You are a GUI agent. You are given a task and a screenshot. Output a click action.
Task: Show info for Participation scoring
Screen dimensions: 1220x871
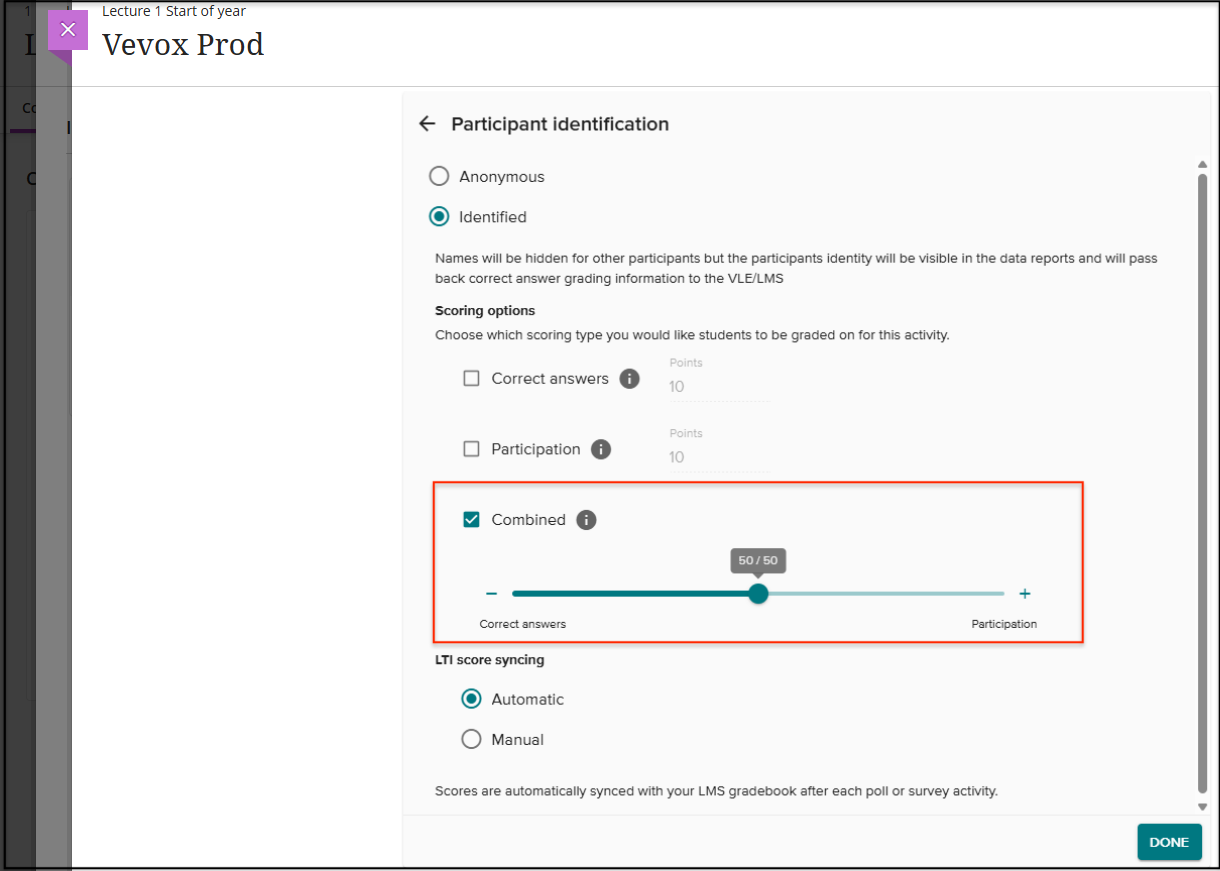click(600, 449)
